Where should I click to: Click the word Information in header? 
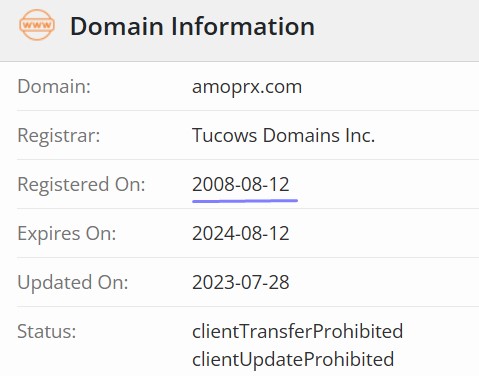point(243,26)
